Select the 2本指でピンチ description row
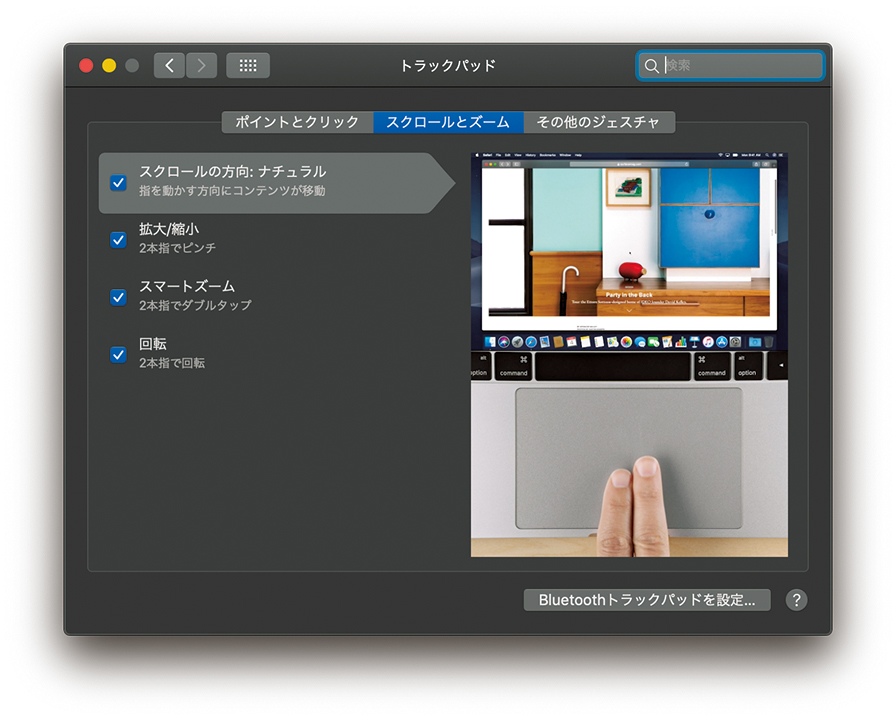The width and height of the screenshot is (896, 720). pos(177,248)
